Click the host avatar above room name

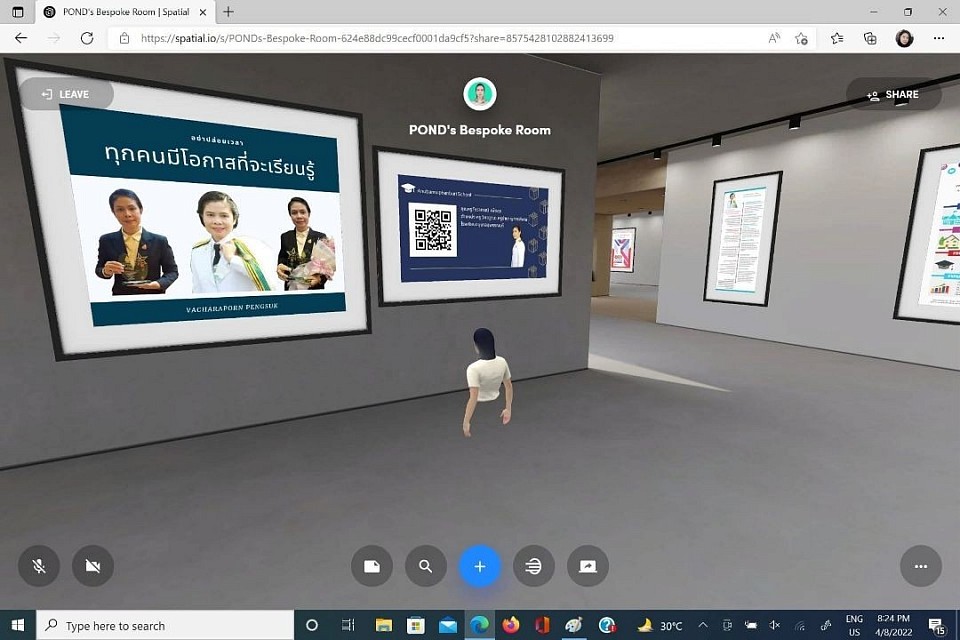click(480, 94)
